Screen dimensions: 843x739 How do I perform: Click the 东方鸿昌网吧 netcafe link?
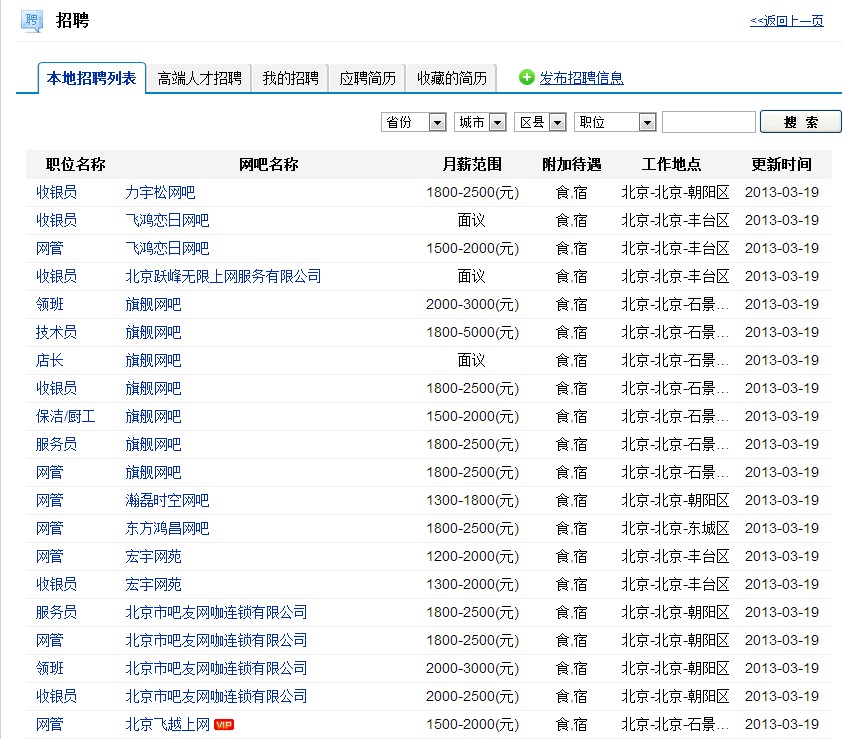[x=167, y=528]
